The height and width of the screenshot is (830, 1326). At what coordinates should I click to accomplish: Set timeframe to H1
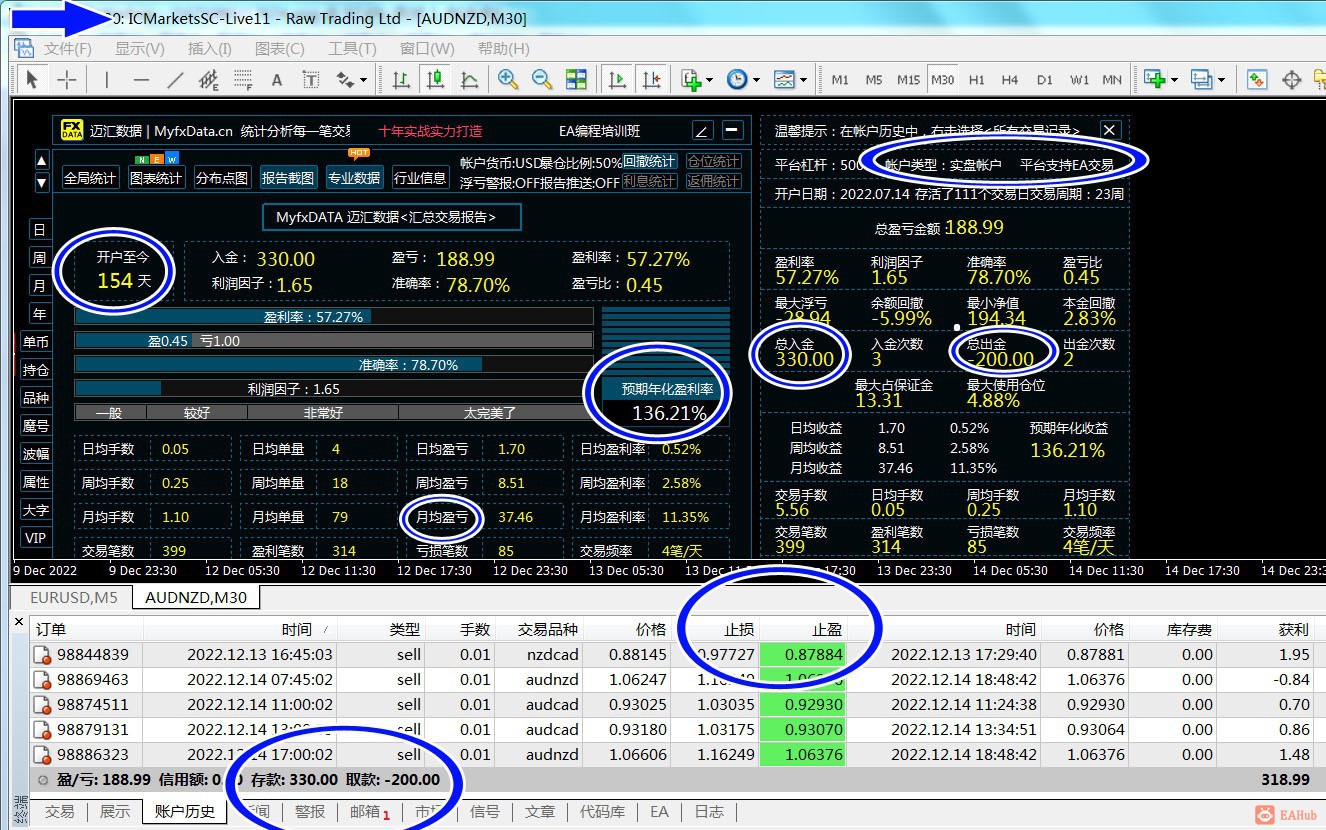click(x=976, y=80)
